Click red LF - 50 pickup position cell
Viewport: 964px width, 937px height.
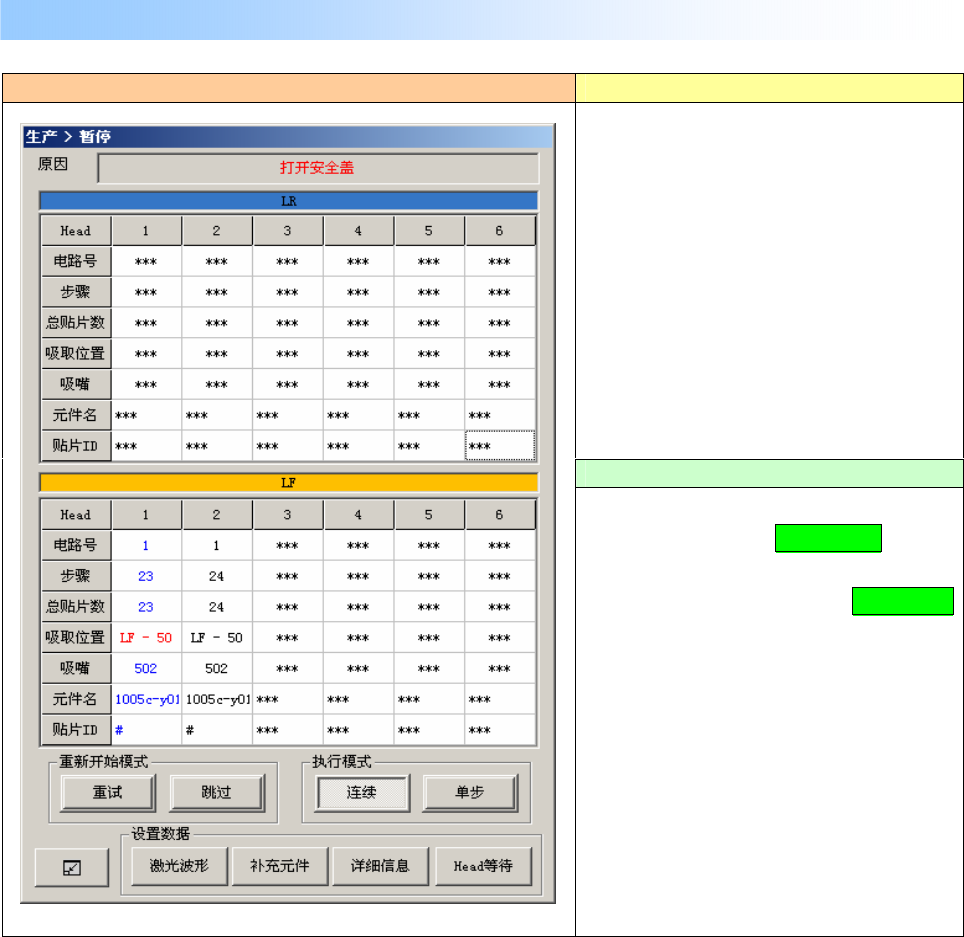pos(146,638)
